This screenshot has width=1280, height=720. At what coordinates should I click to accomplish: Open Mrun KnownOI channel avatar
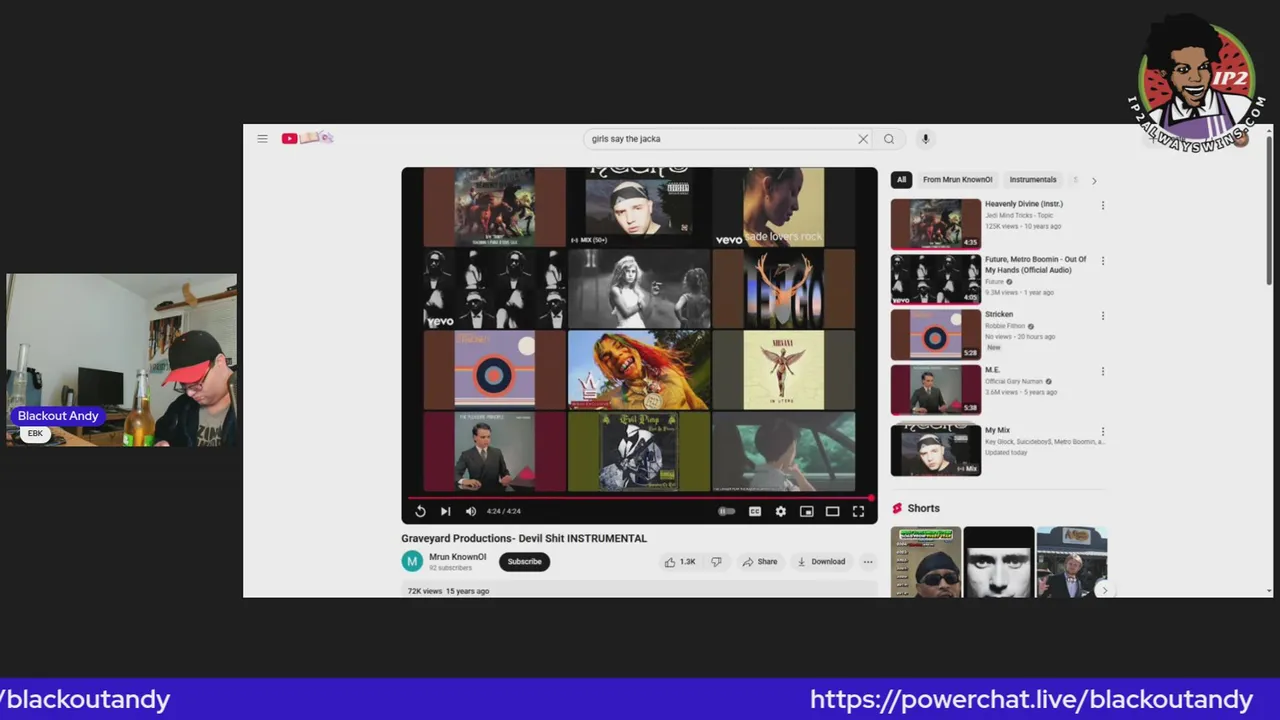point(412,561)
